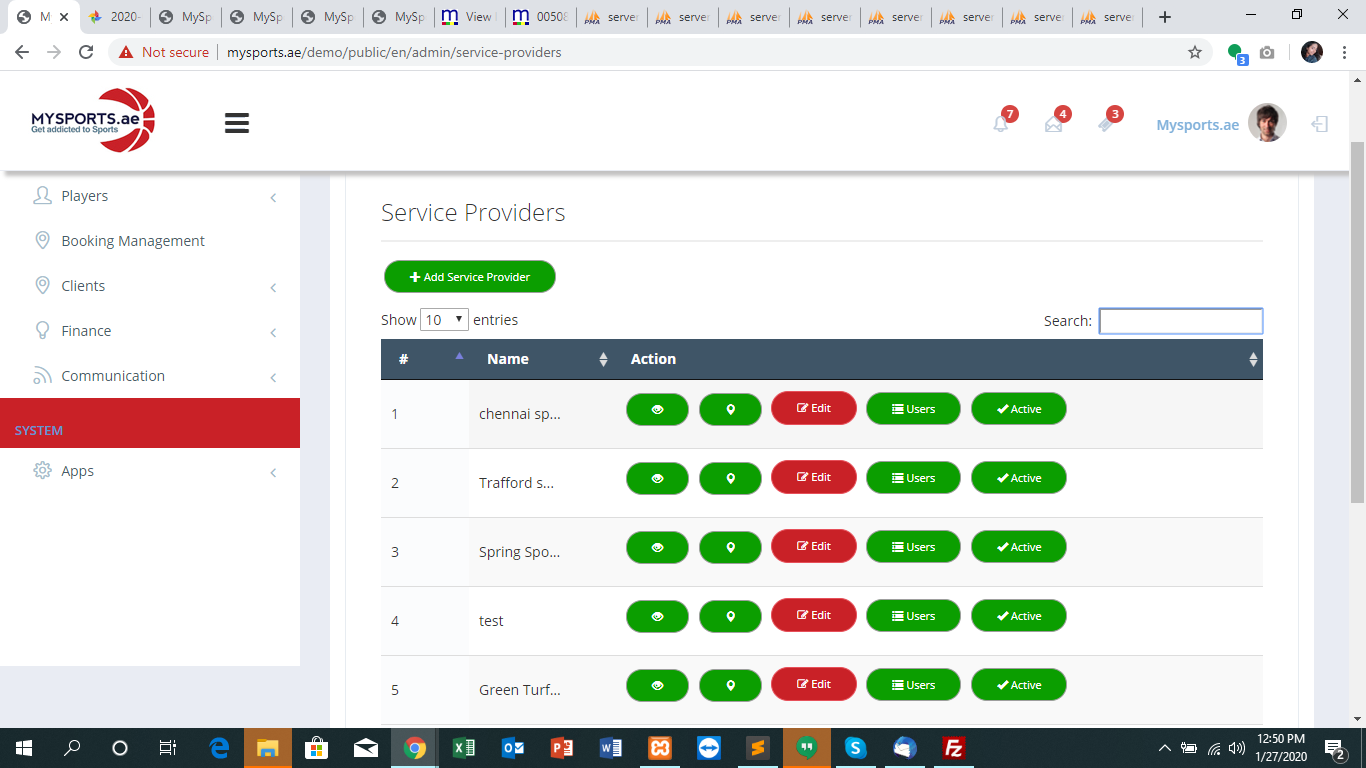1366x768 pixels.
Task: Open the Show entries dropdown
Action: tap(444, 320)
